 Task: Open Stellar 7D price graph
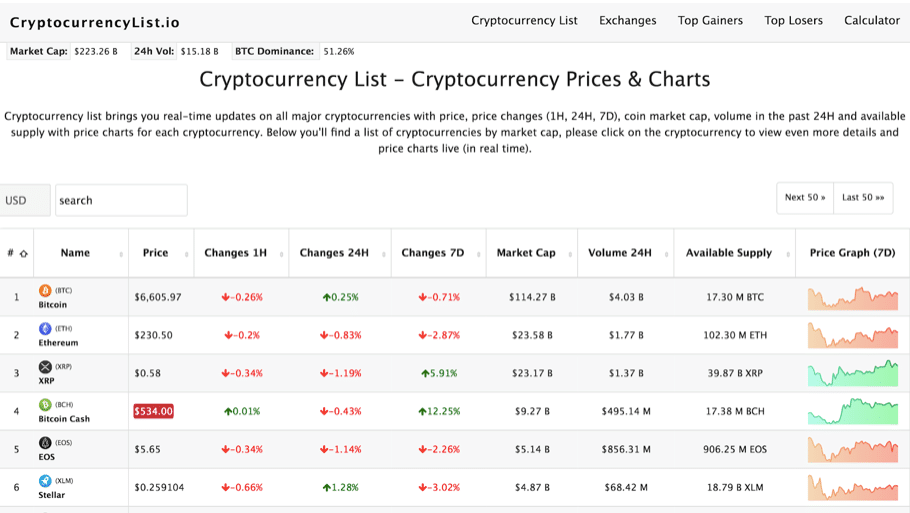(853, 488)
